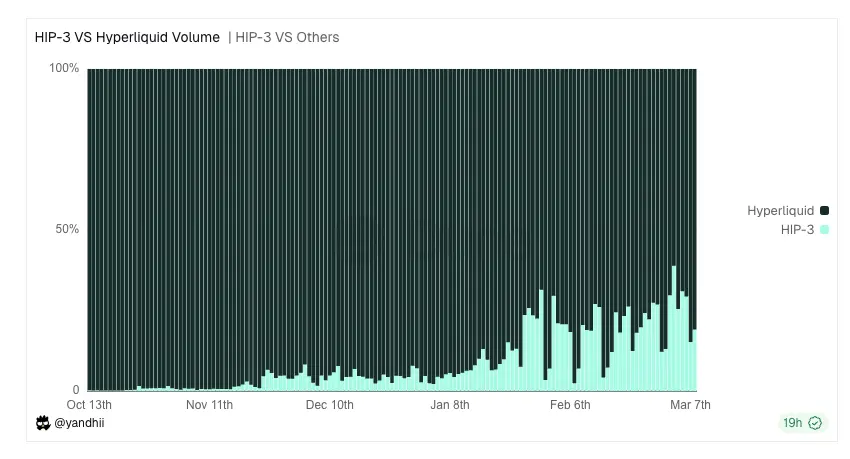The image size is (850, 459).
Task: Click the subtitle HIP-3 VS Others
Action: 287,37
